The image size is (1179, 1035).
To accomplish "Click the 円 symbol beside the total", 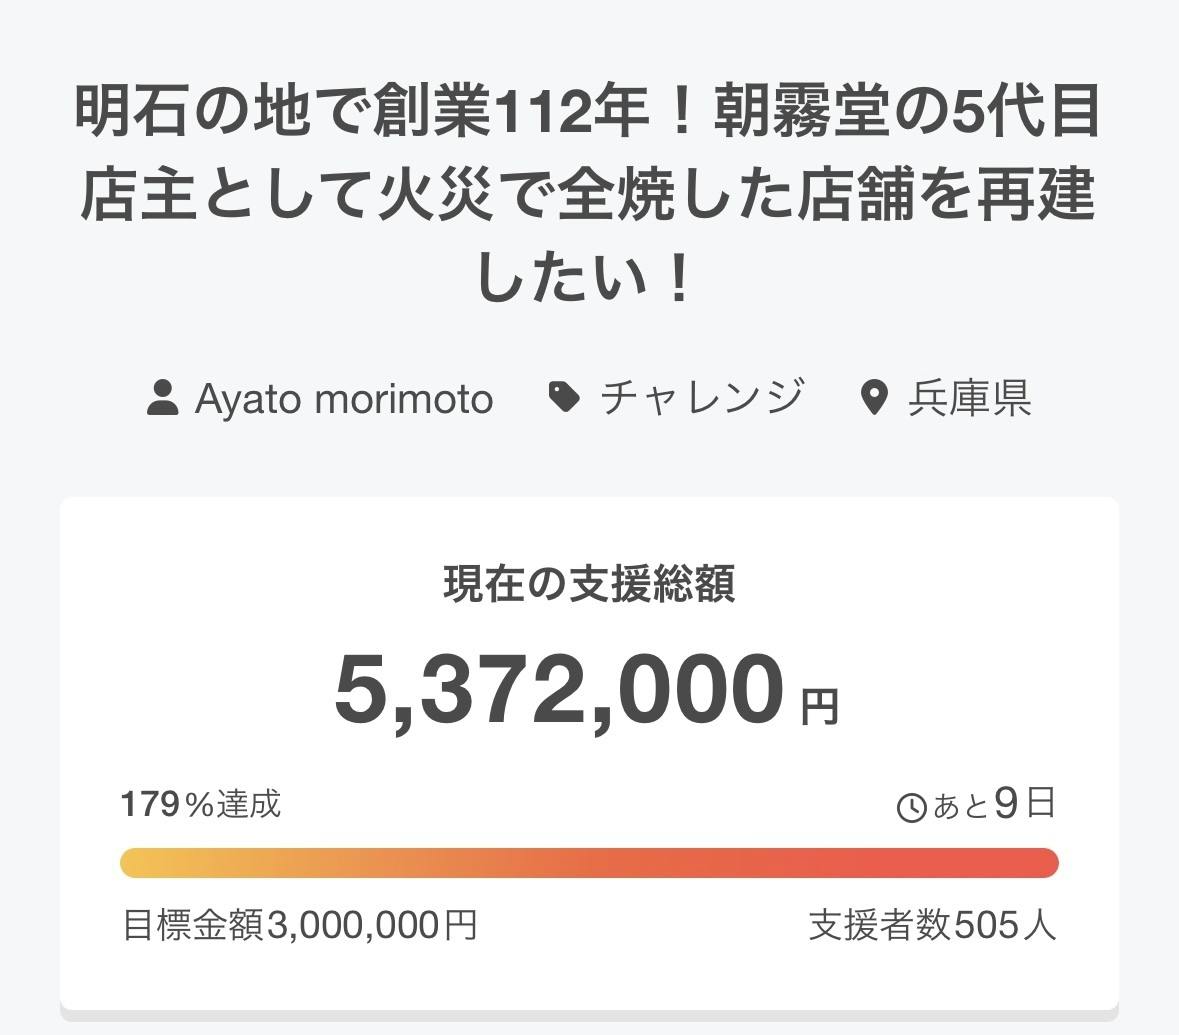I will (819, 707).
